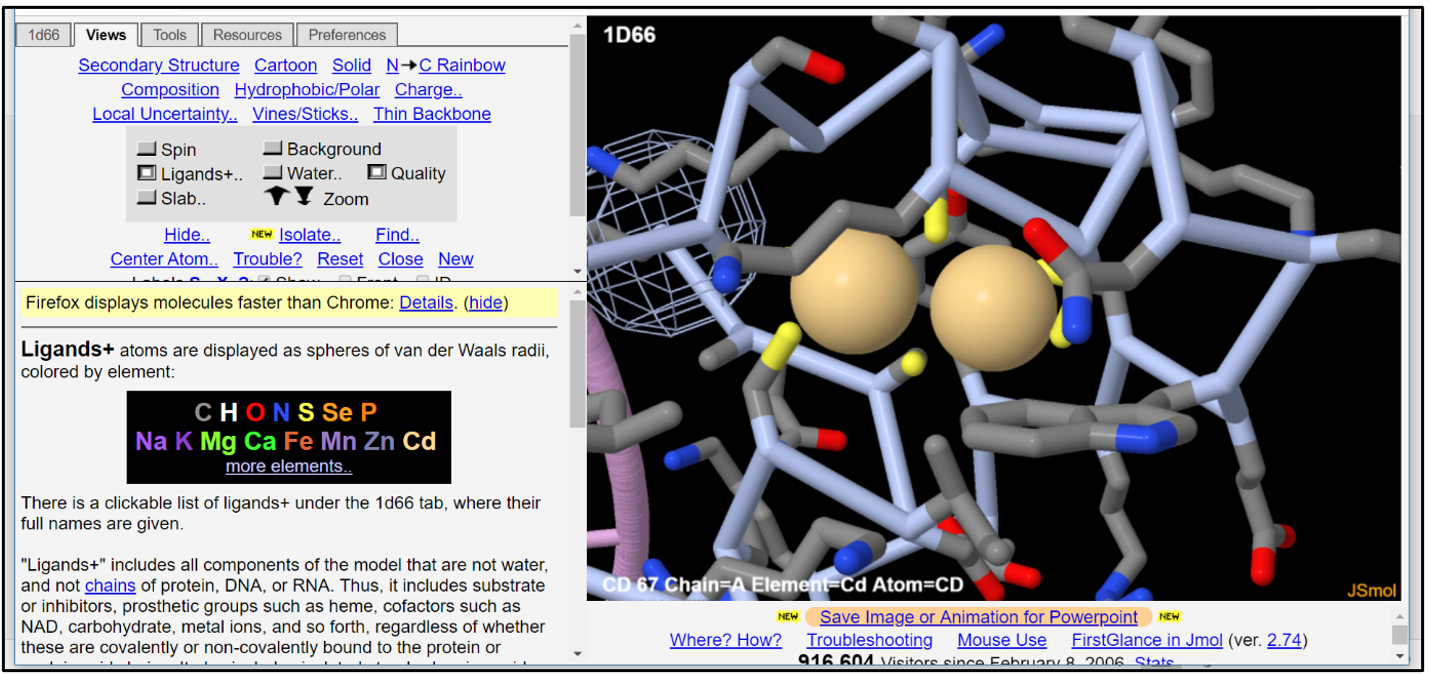Show the Secondary Structure view

point(159,65)
